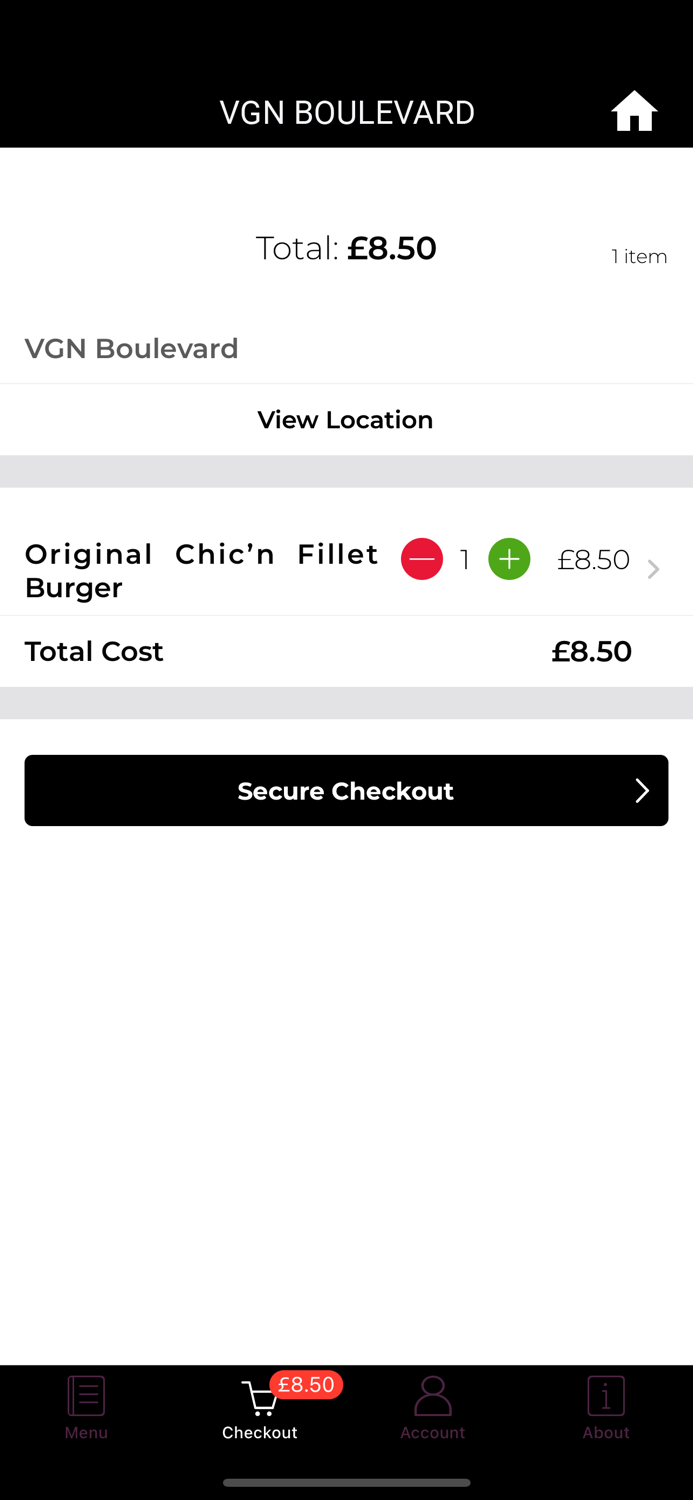Go to the About tab
Image resolution: width=693 pixels, height=1500 pixels.
(606, 1407)
